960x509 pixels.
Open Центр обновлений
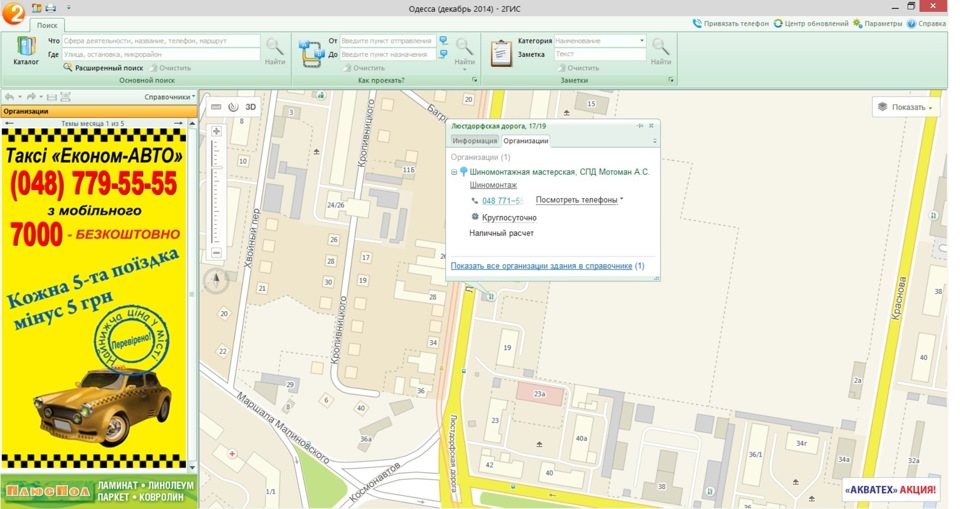[x=811, y=23]
